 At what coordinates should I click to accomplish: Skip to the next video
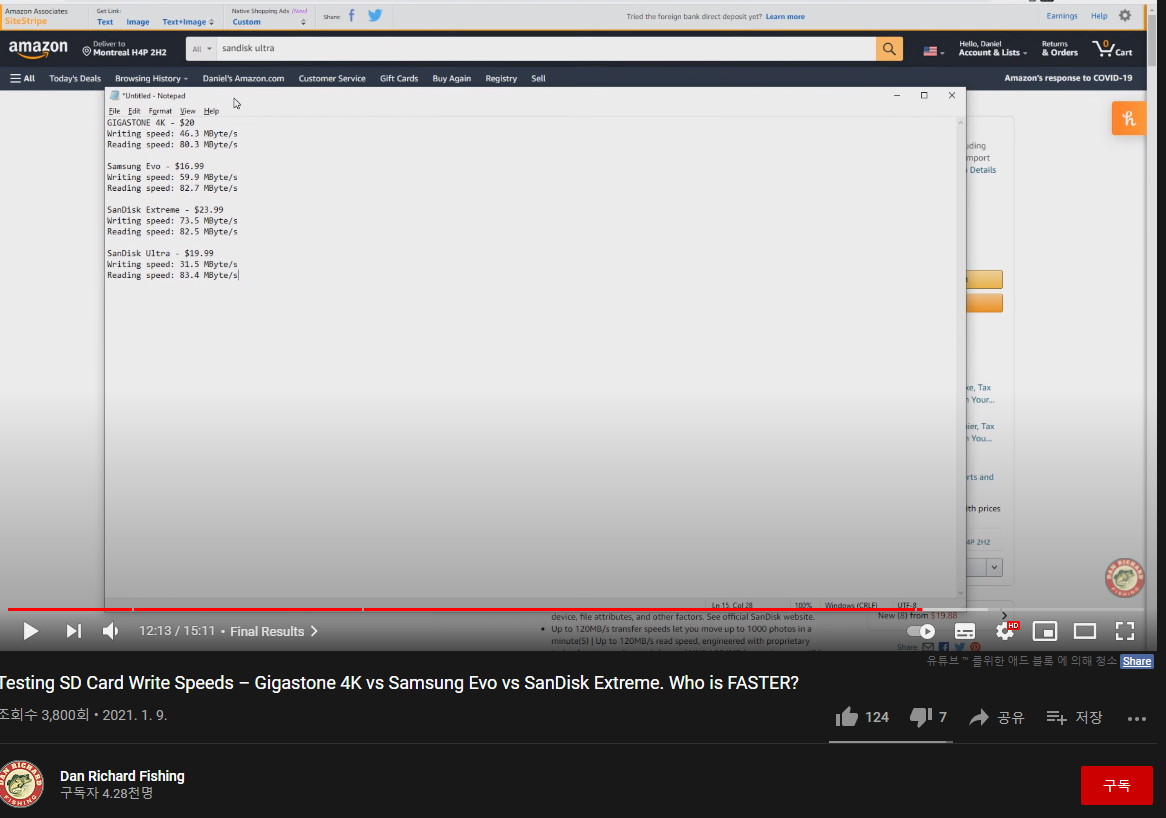point(73,631)
